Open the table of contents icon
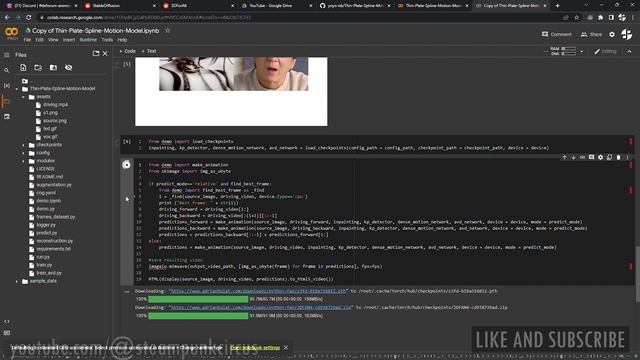Screen dimensions: 640x360 click(7, 55)
